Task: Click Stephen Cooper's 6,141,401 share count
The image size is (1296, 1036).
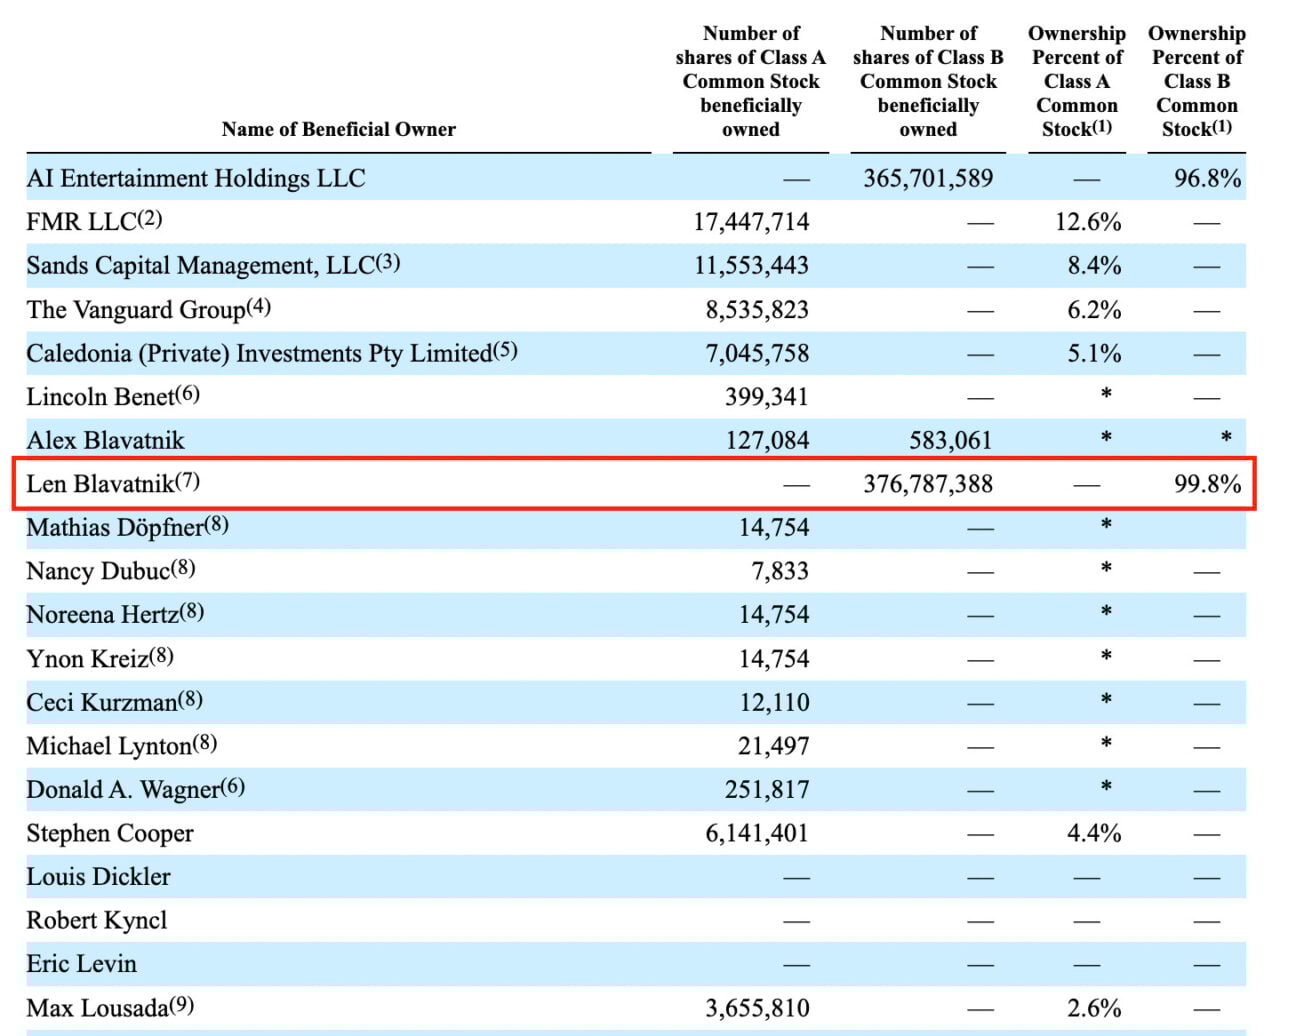Action: 756,833
